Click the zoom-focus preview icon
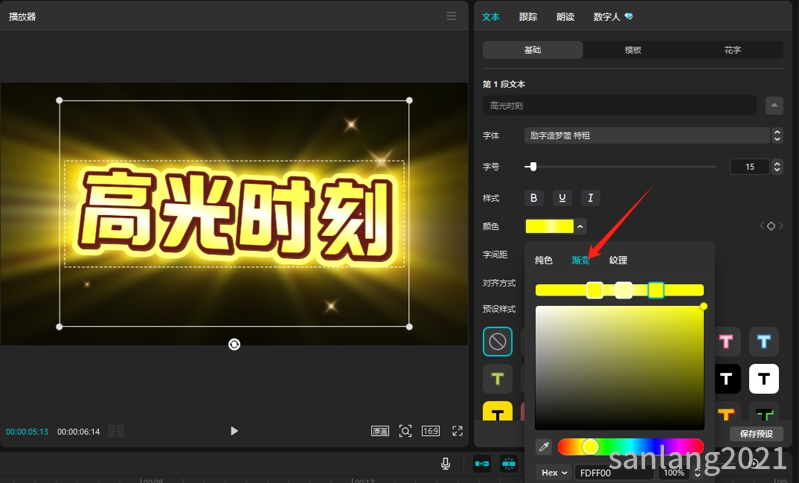Screen dimensions: 799x483 point(405,431)
